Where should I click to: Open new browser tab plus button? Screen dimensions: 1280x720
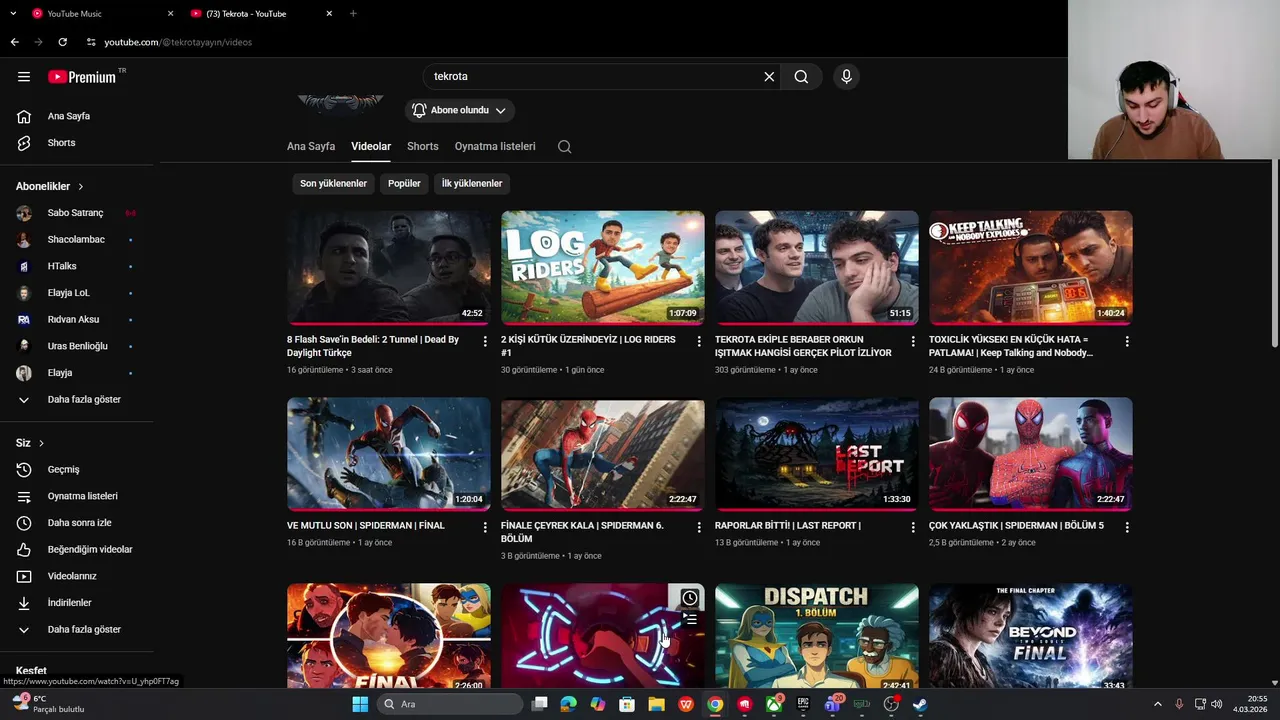[x=353, y=14]
